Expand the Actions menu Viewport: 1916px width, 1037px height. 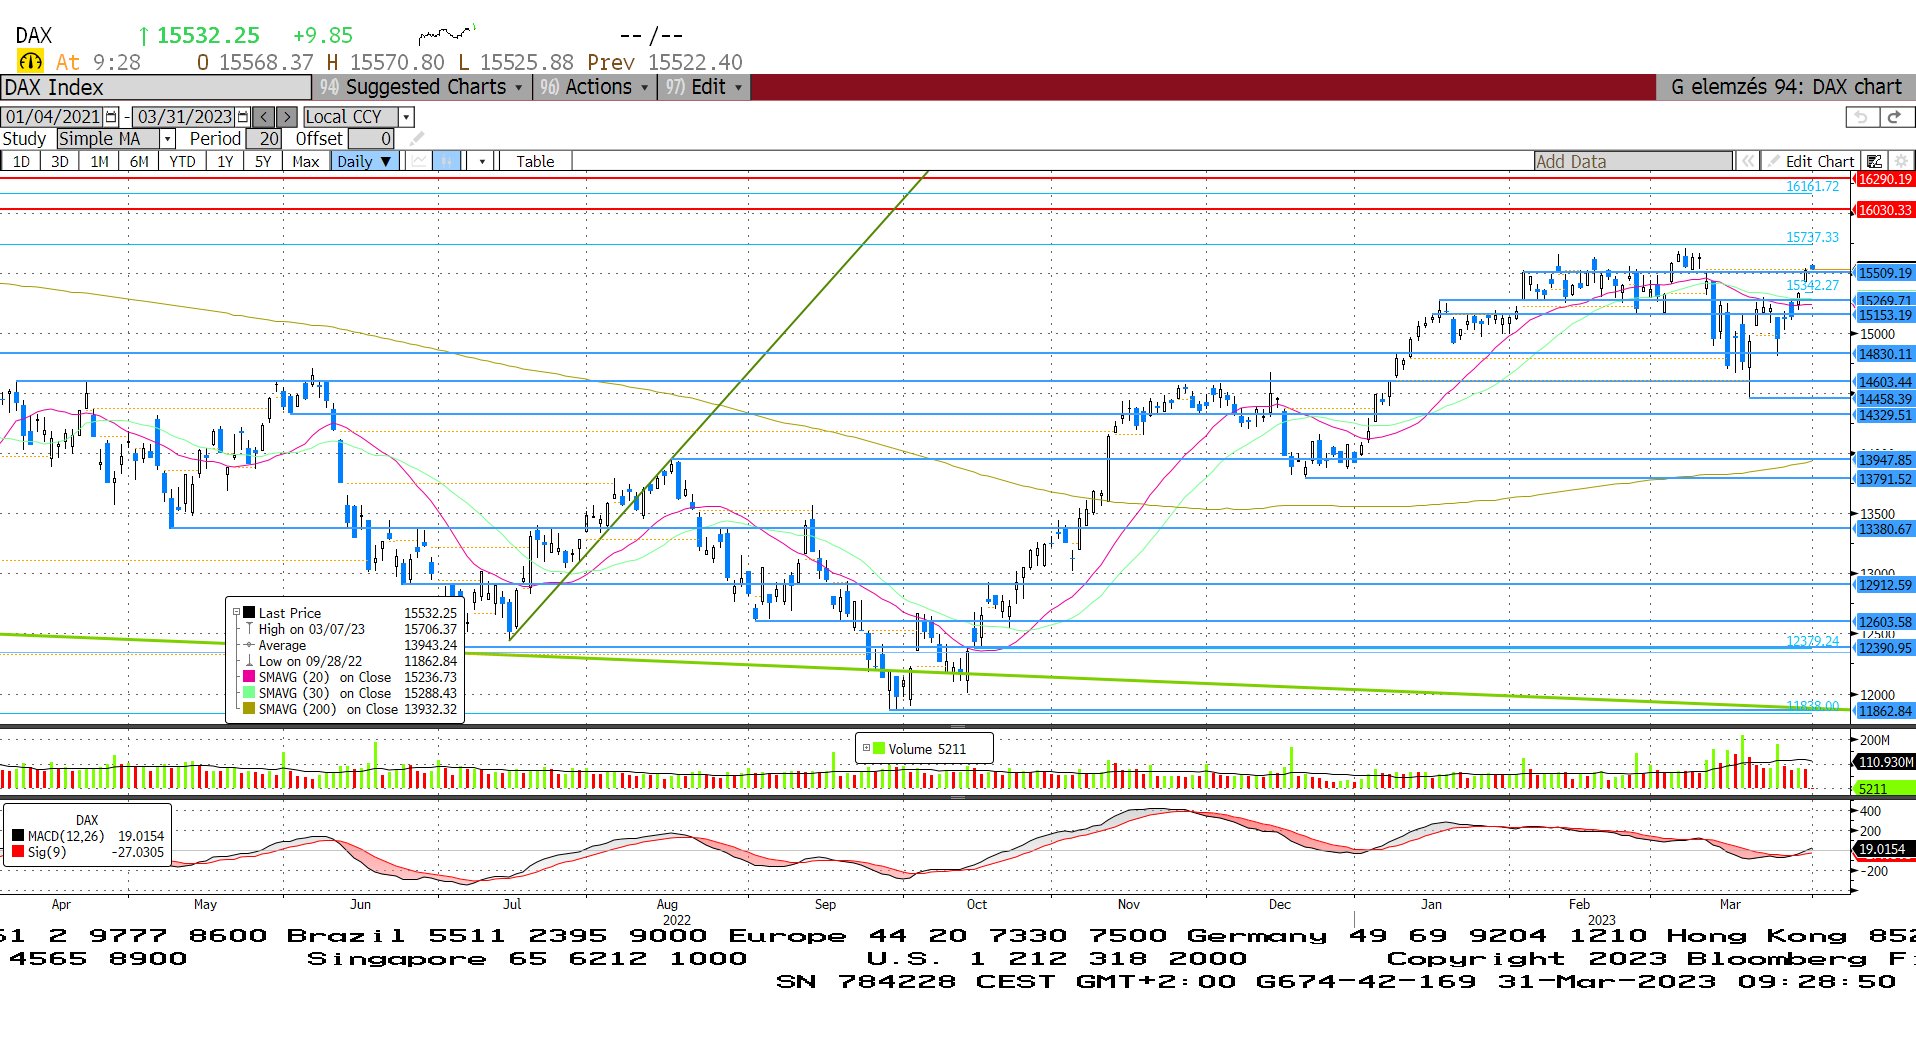(x=595, y=87)
